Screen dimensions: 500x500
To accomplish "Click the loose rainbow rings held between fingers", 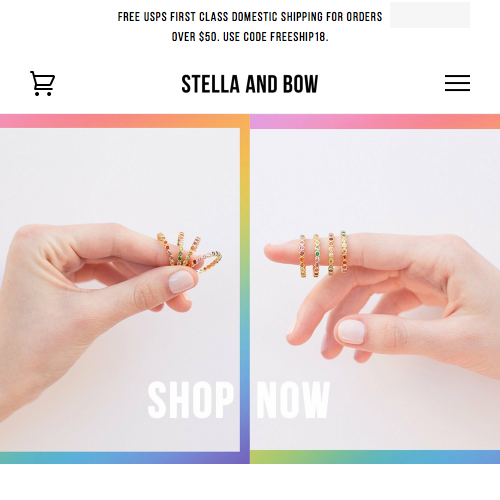I will coord(189,253).
